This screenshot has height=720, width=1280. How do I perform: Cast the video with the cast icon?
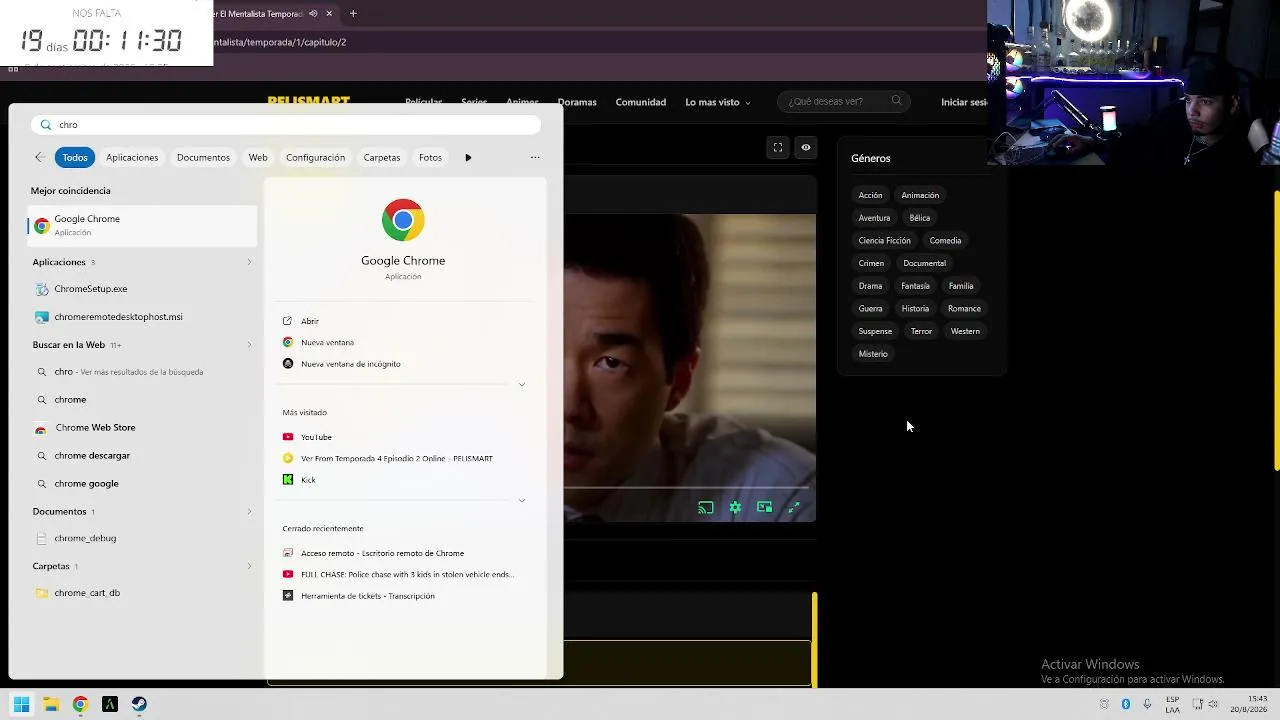706,507
